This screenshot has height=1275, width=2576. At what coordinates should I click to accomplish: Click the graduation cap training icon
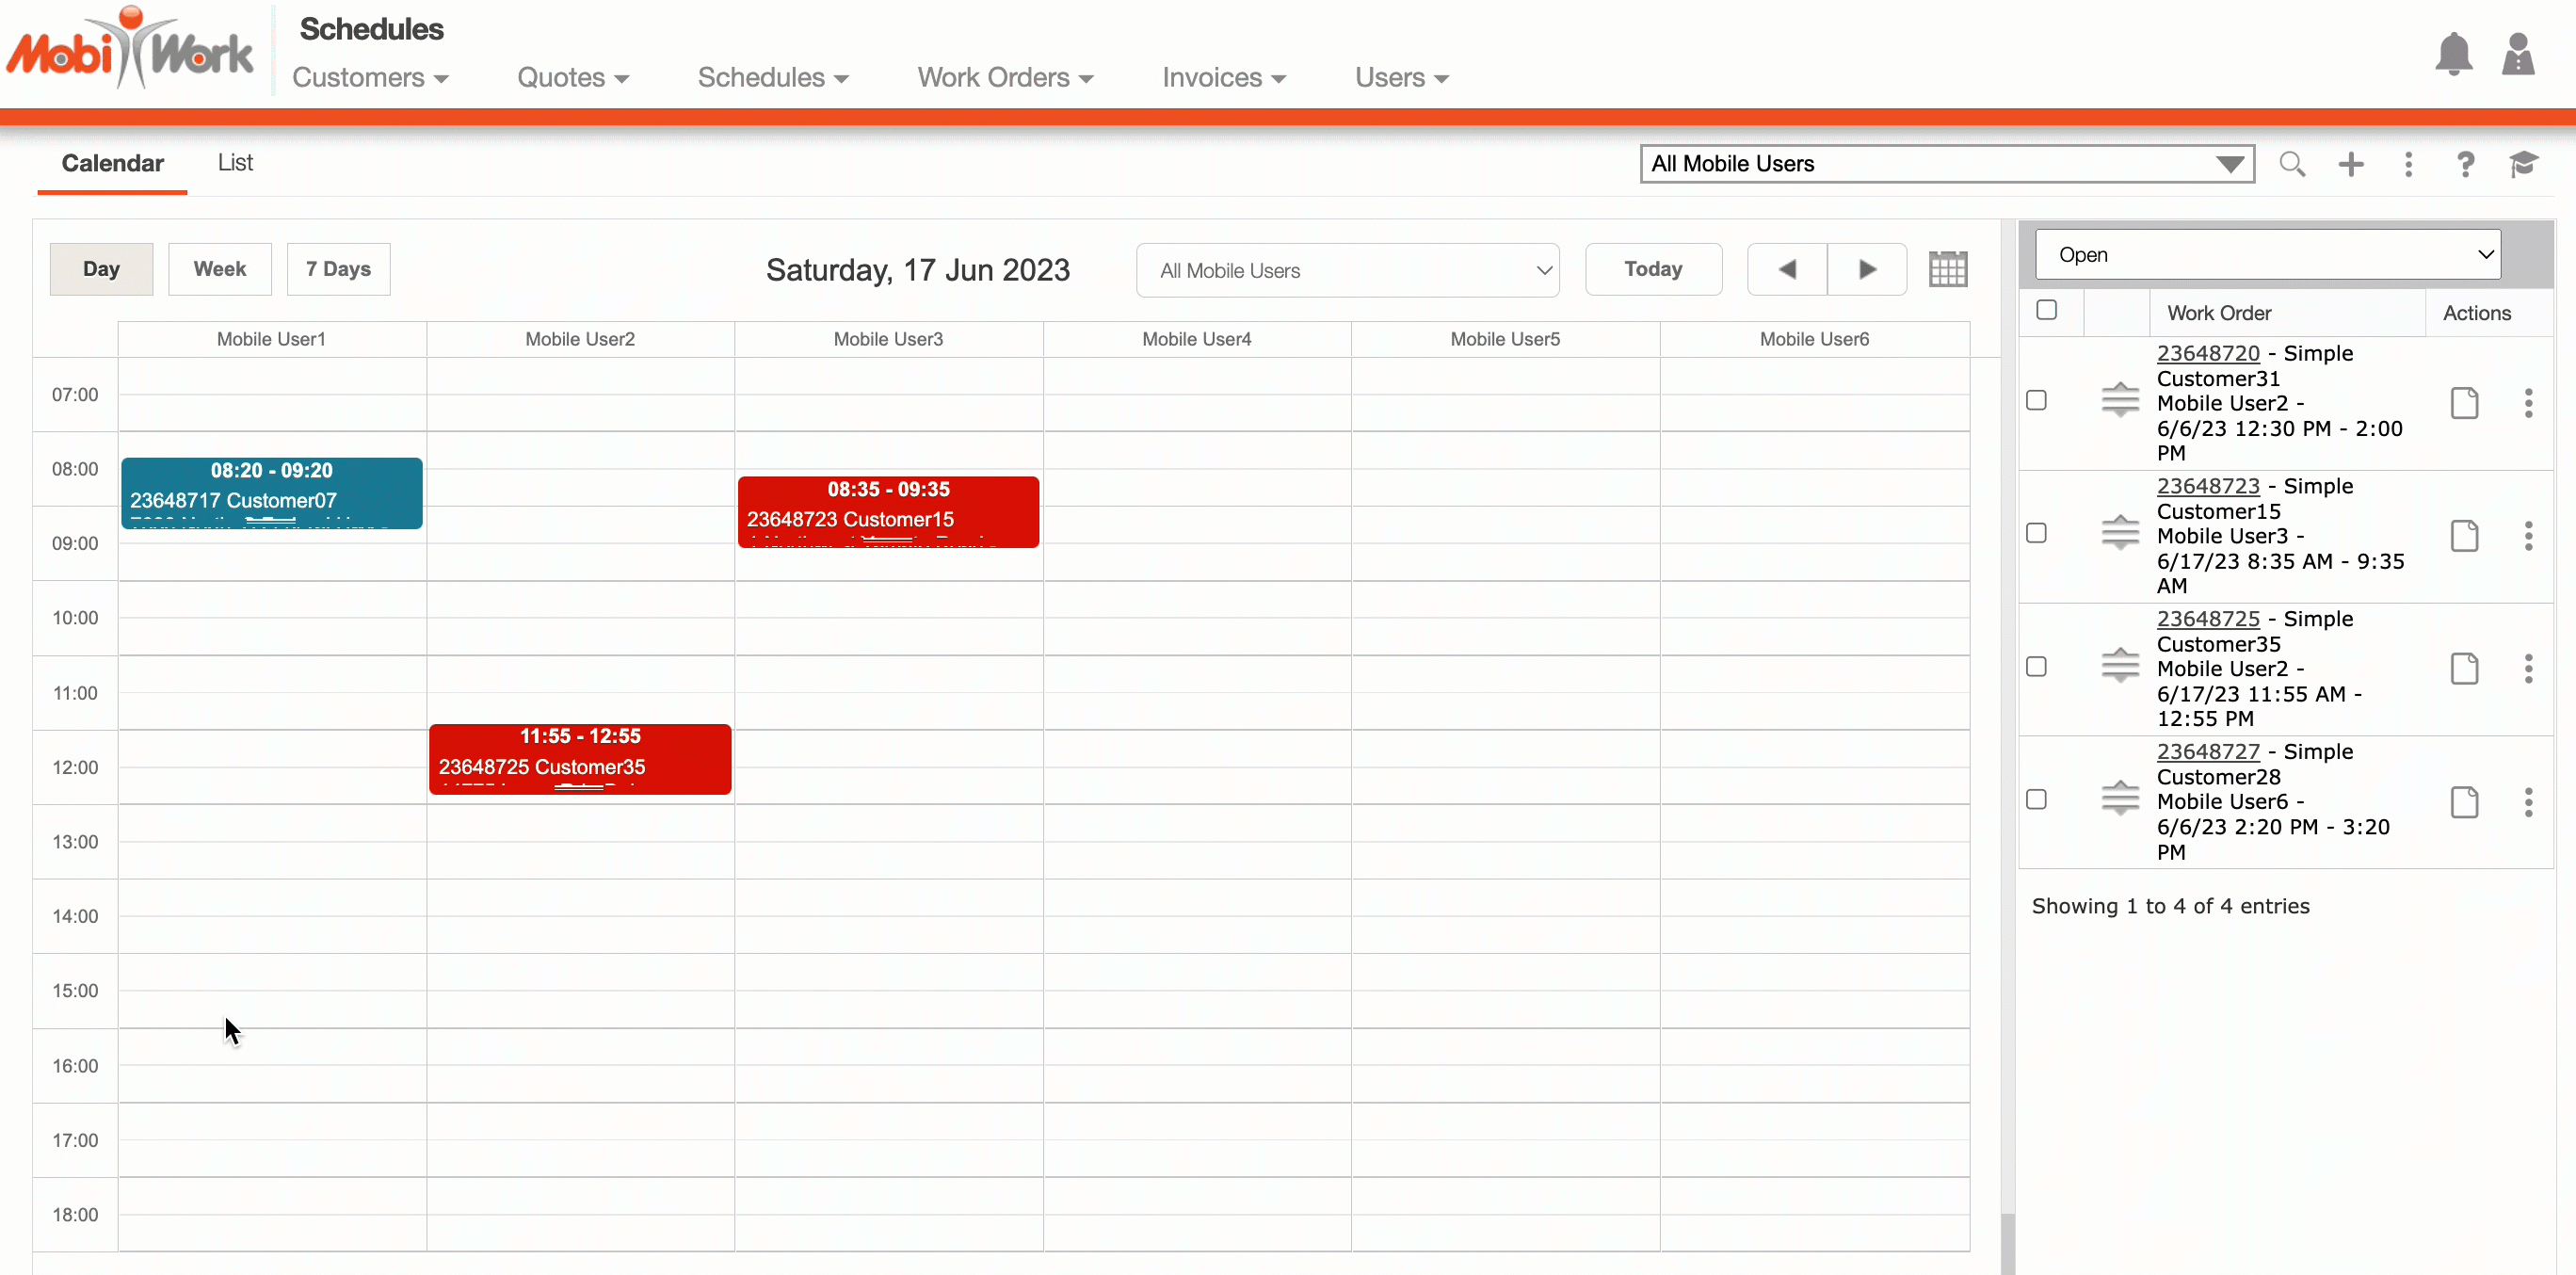(x=2523, y=164)
